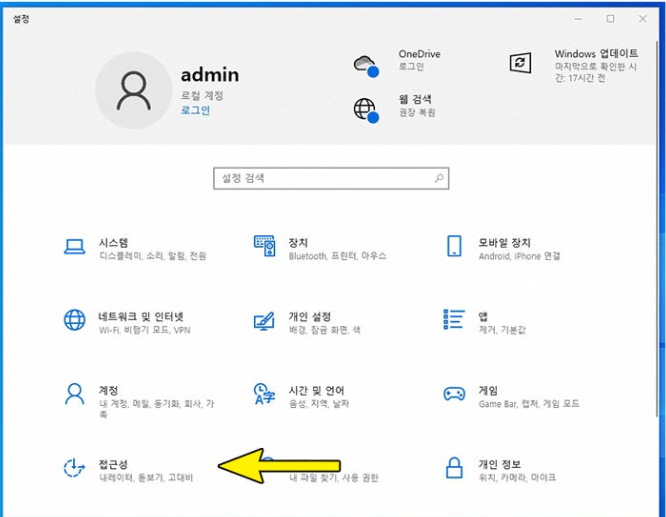Screen dimensions: 666x517
Task: Select the 모바일 장치 category title
Action: coord(505,243)
